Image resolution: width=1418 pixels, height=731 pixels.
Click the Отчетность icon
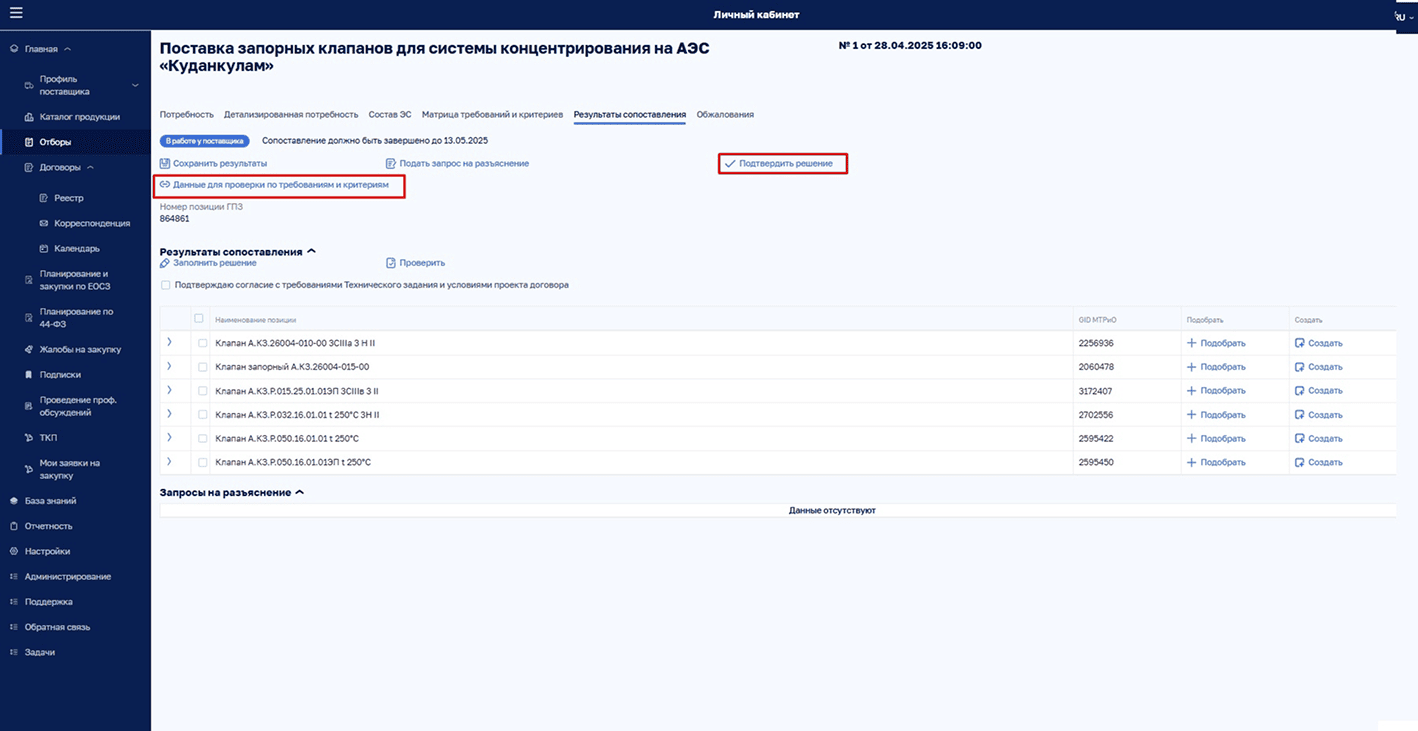coord(14,526)
